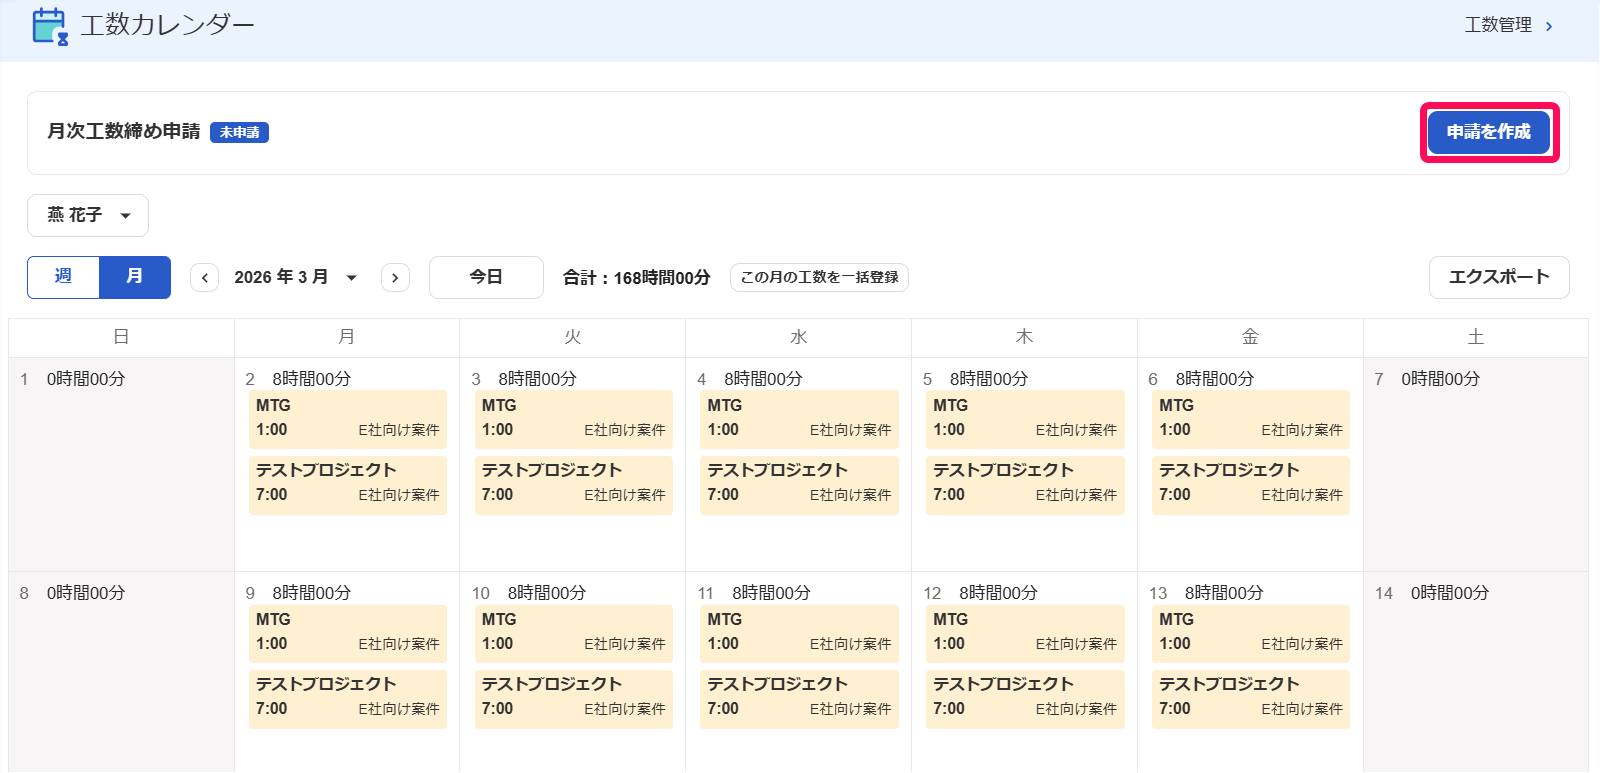Image resolution: width=1600 pixels, height=773 pixels.
Task: Click the 土 weekday column header
Action: coord(1476,337)
